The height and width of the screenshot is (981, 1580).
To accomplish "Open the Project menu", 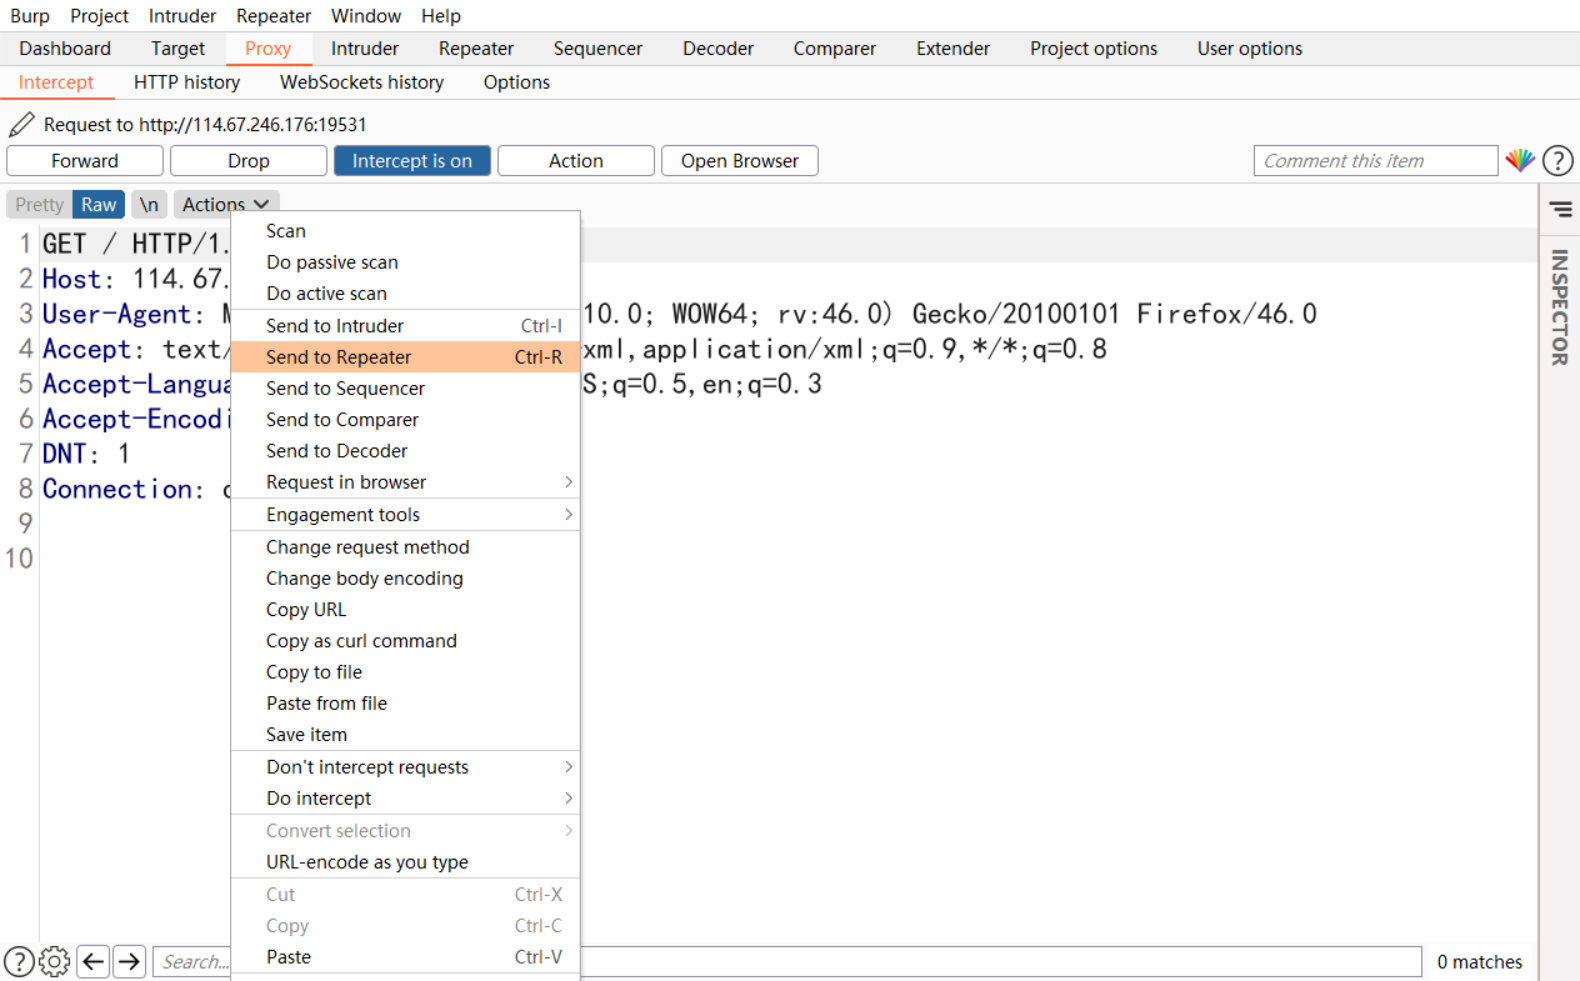I will point(99,16).
